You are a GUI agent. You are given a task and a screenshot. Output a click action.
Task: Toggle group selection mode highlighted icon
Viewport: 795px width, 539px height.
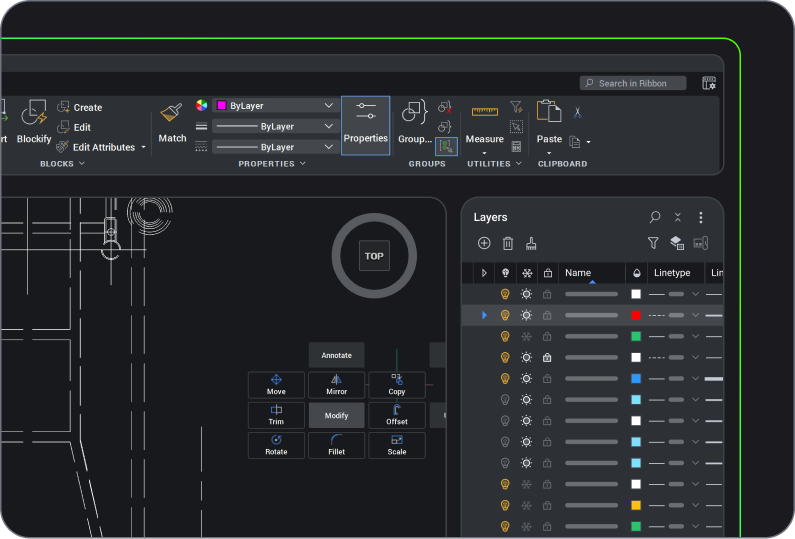446,147
